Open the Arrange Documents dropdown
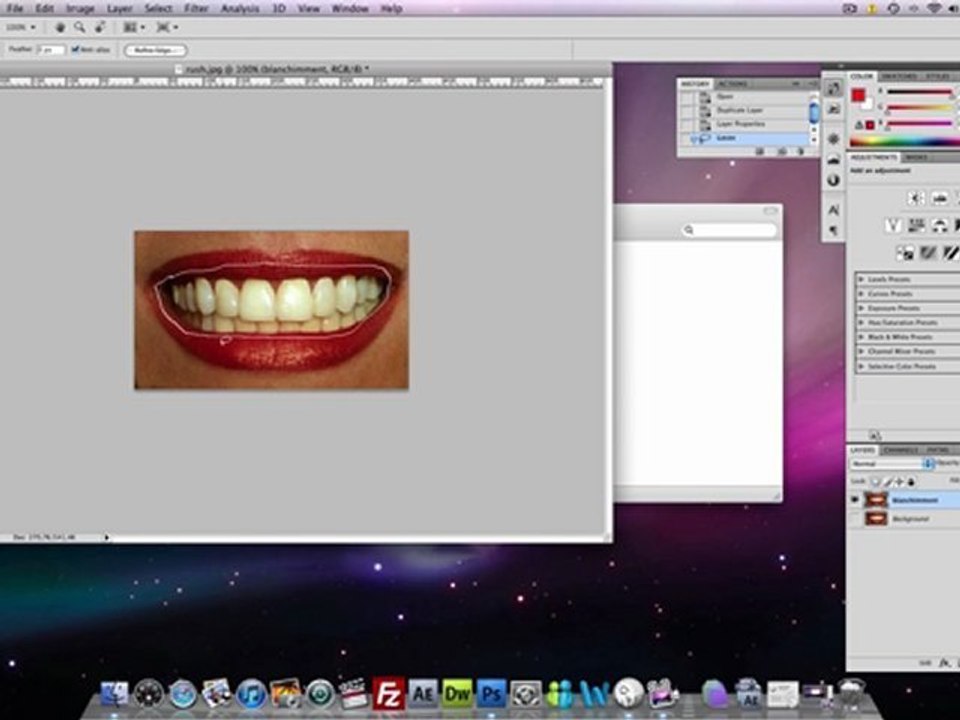 click(134, 27)
